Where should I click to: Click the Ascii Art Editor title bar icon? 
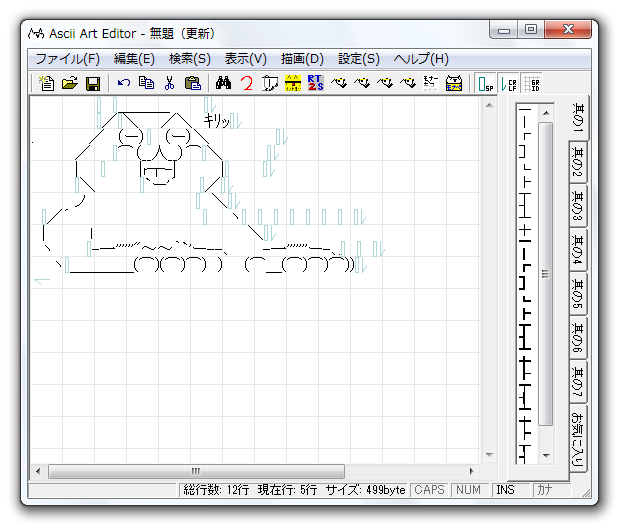click(36, 34)
